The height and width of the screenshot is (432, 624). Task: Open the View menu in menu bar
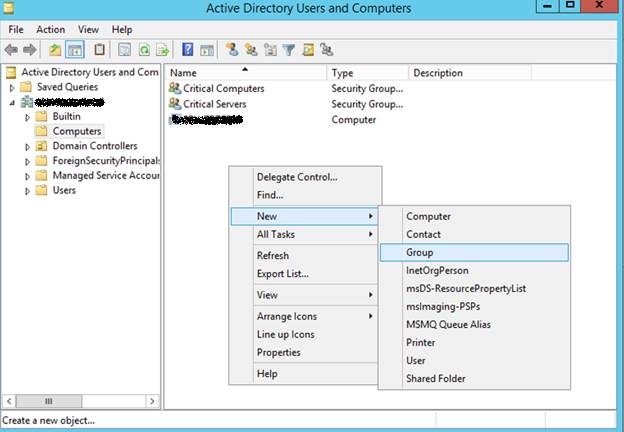(88, 29)
